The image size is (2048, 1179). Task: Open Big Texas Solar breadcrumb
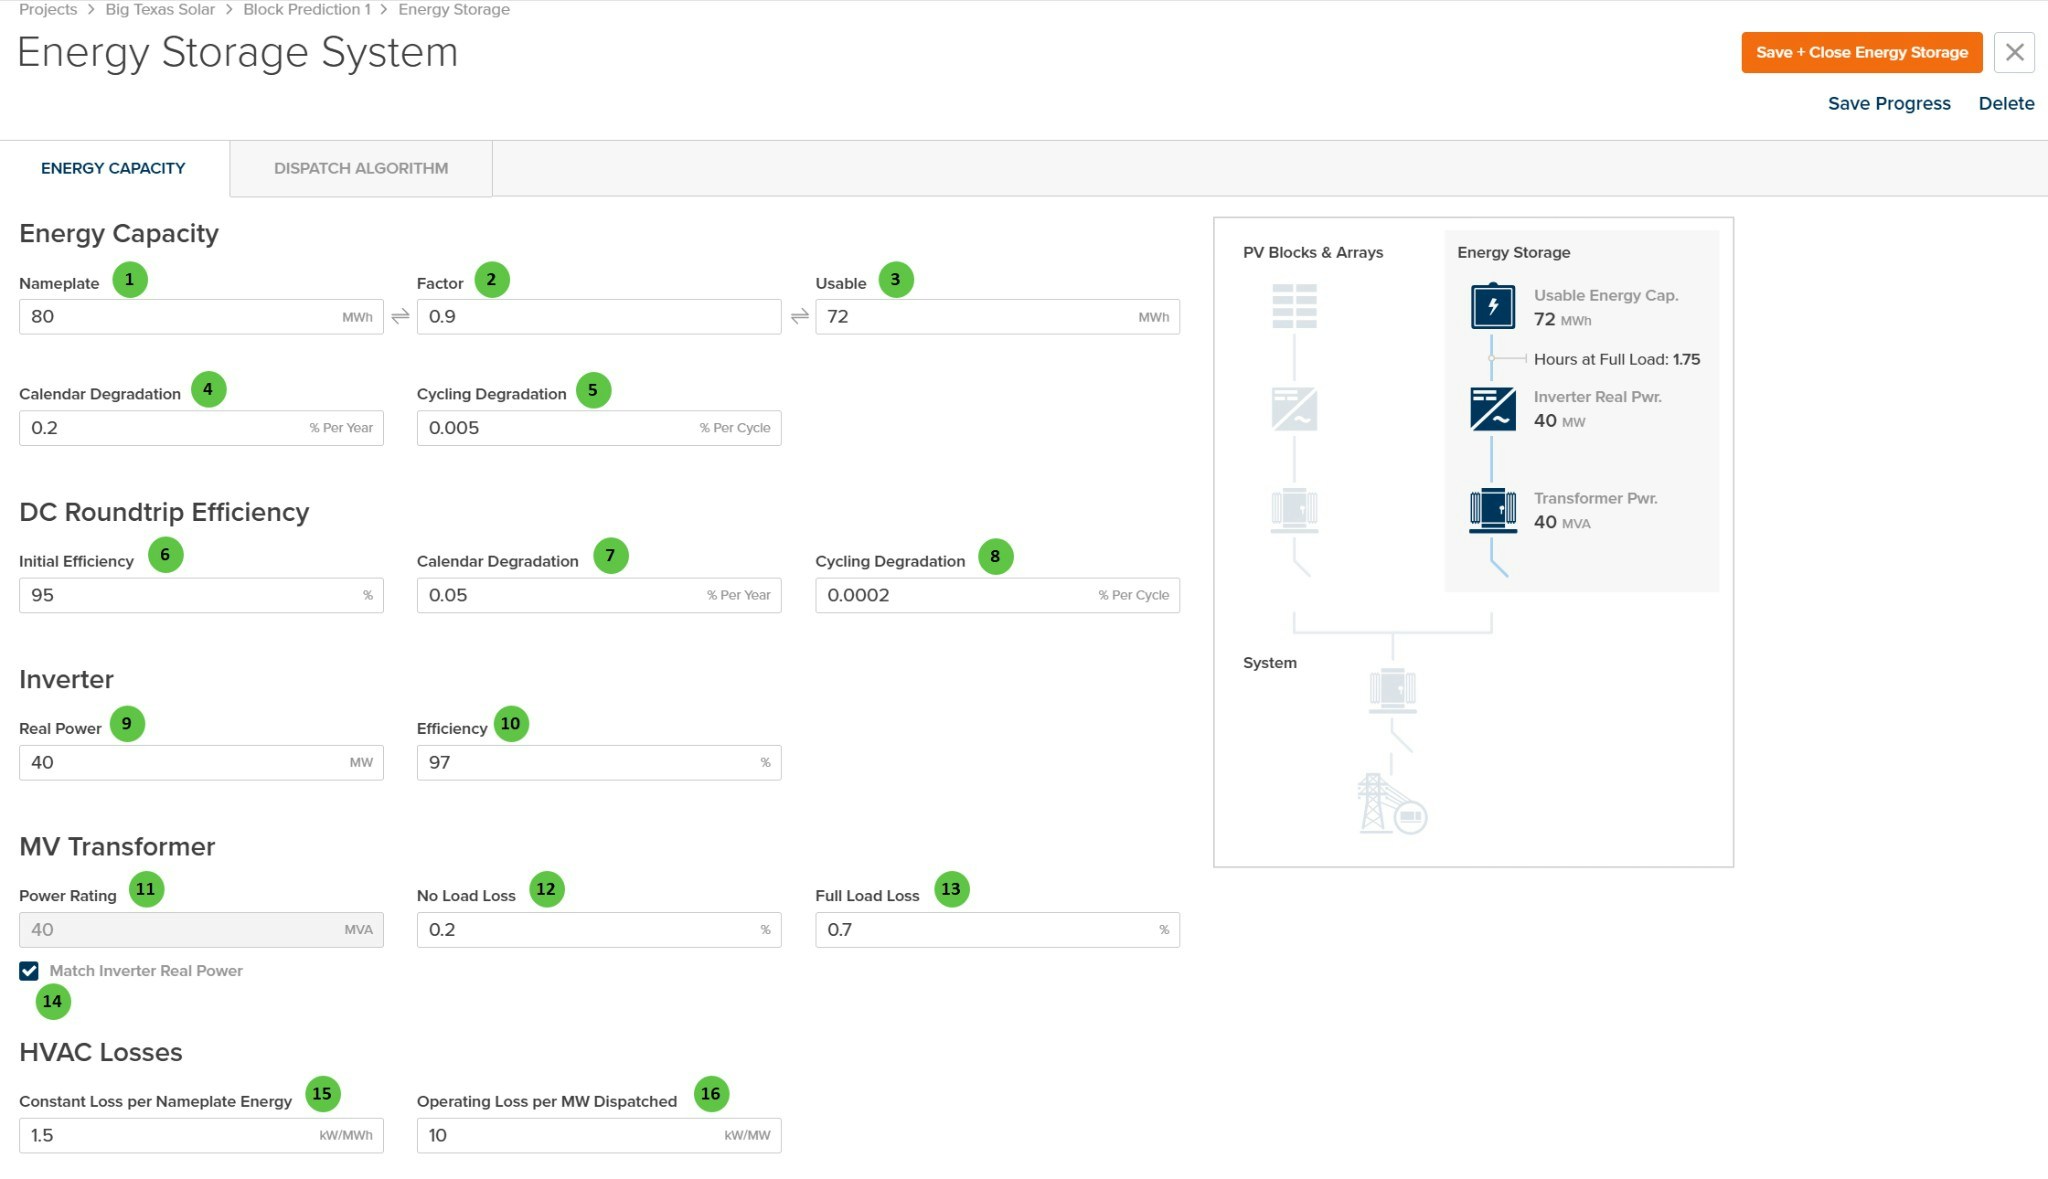pyautogui.click(x=160, y=9)
